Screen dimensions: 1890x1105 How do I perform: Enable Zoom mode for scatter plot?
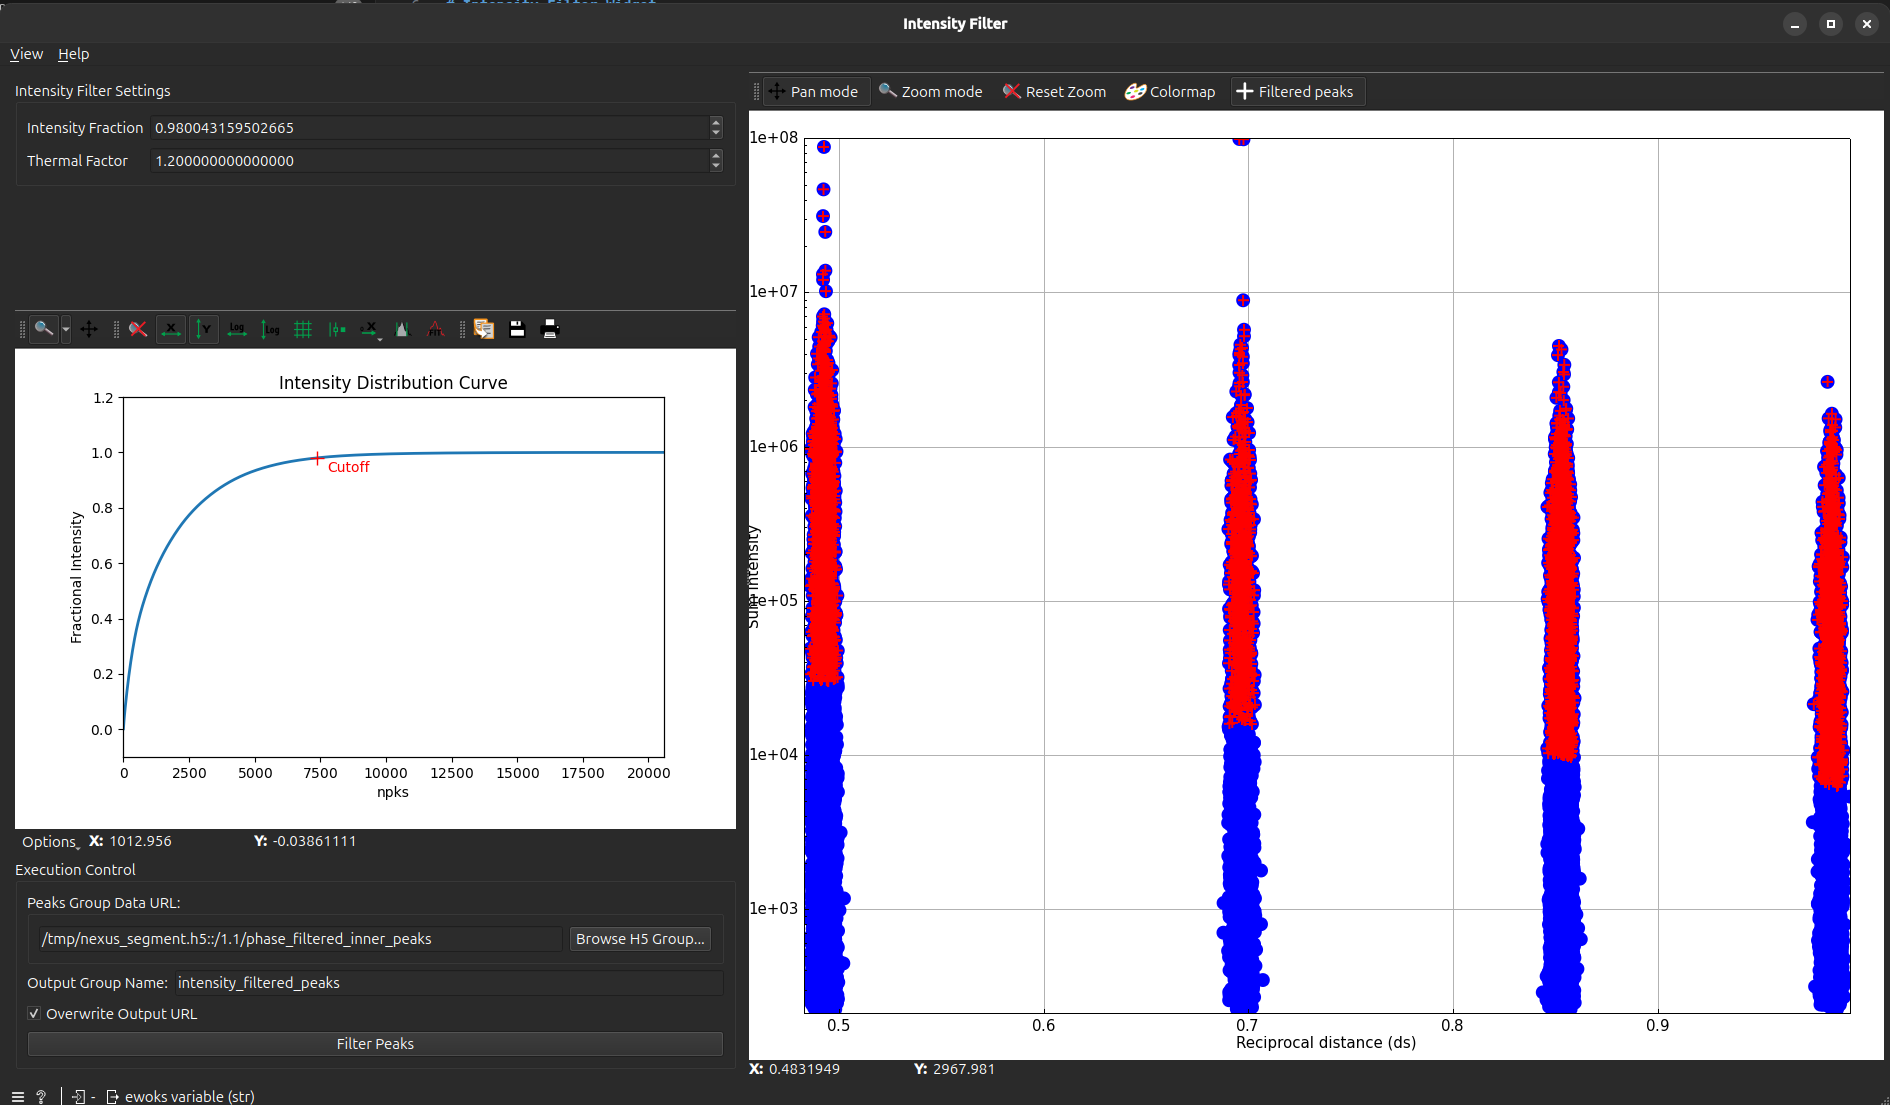point(930,92)
